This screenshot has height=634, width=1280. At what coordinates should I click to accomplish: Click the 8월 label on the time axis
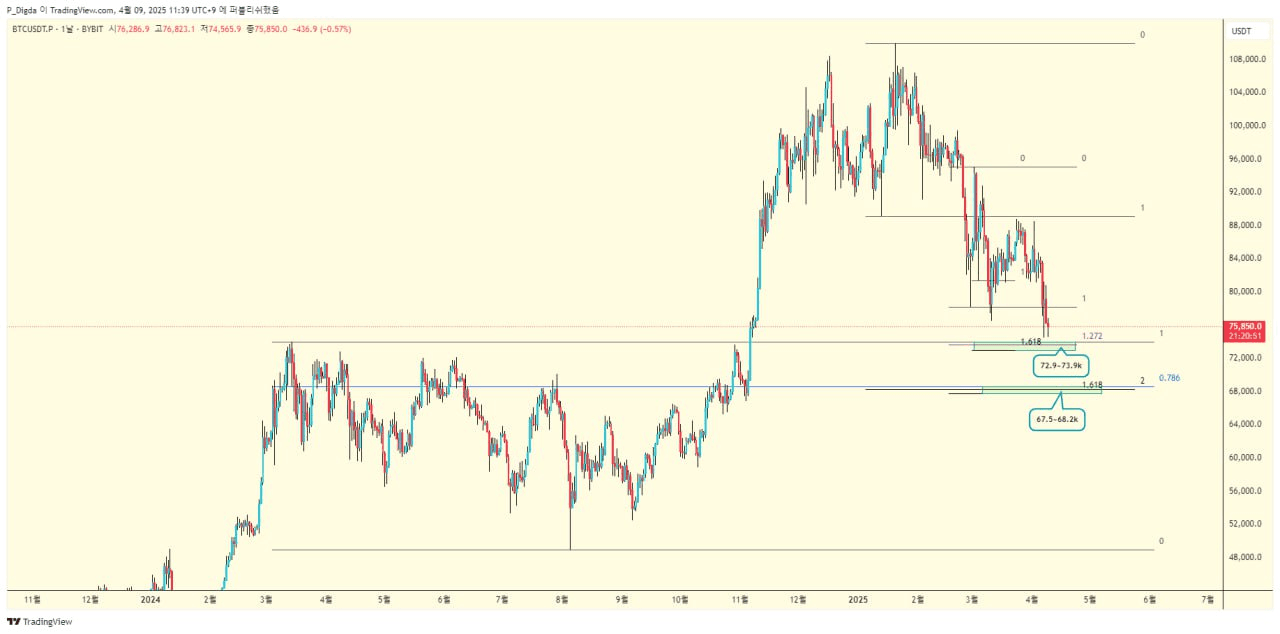click(562, 600)
